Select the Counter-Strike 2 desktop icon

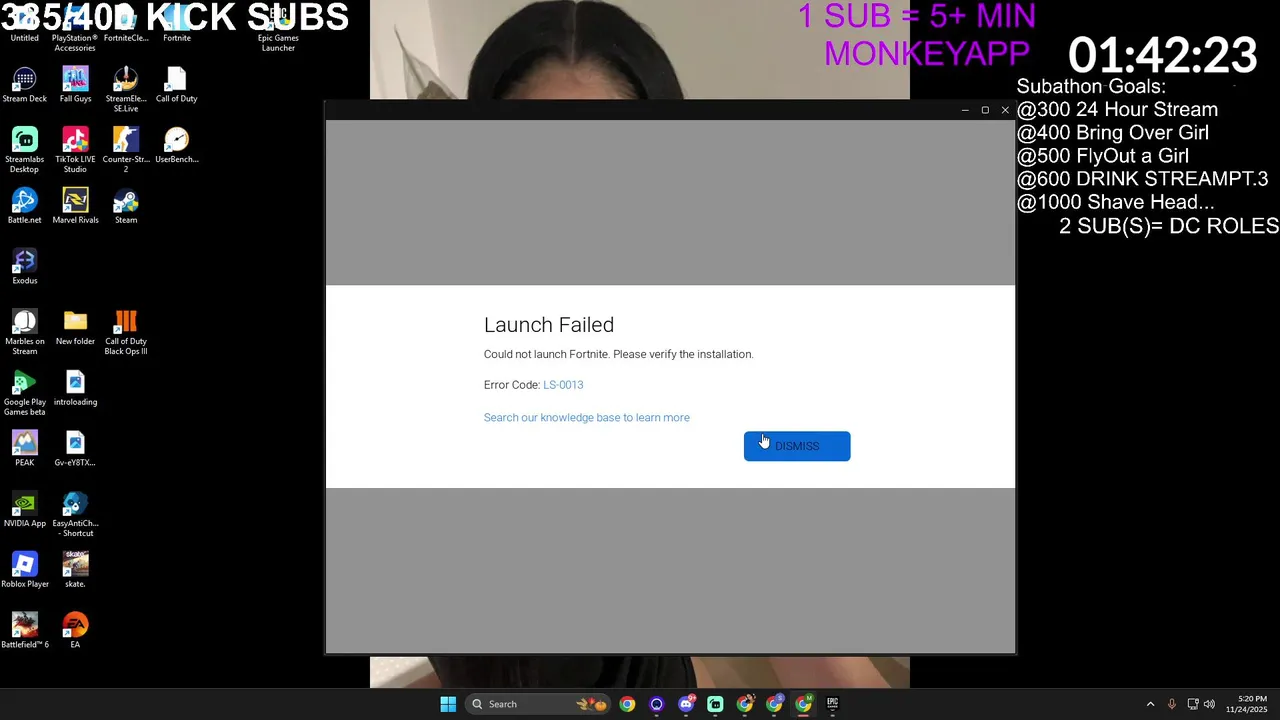click(x=126, y=150)
